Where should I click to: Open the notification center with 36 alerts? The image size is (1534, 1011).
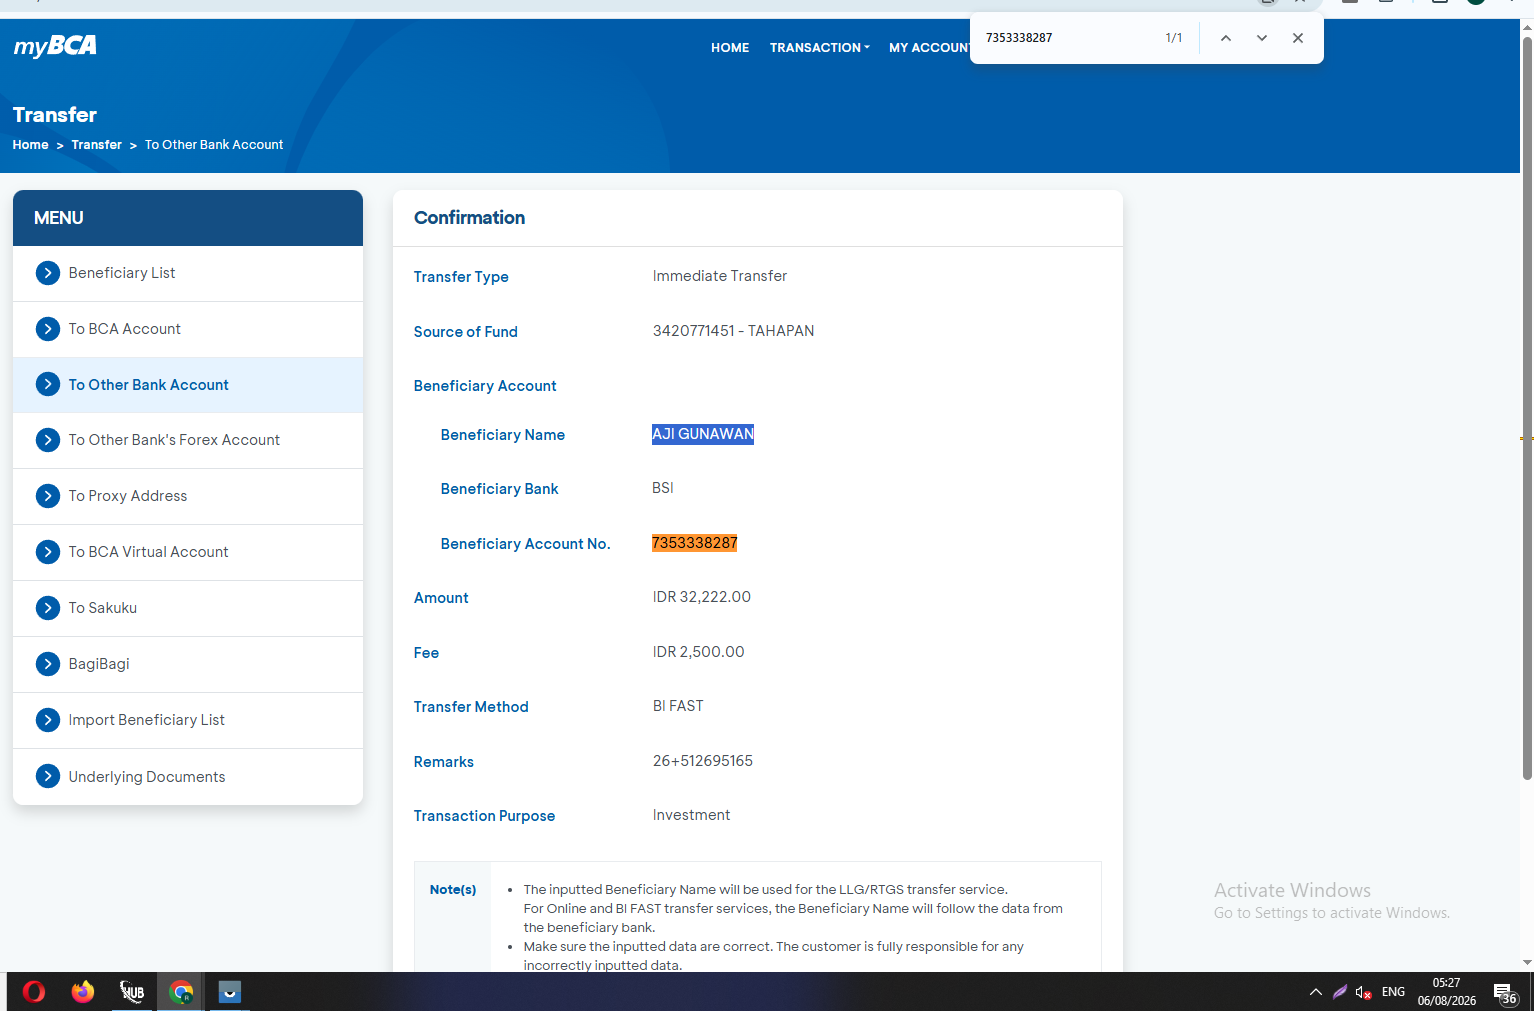[x=1505, y=992]
